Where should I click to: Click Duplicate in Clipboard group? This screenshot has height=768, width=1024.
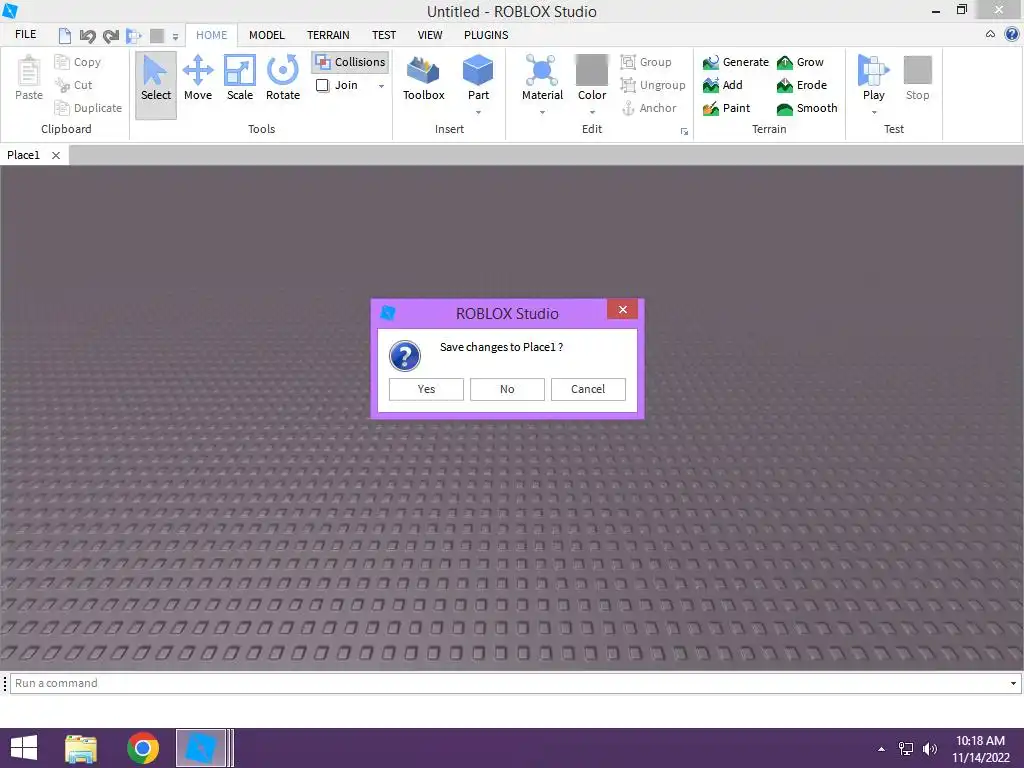[88, 108]
